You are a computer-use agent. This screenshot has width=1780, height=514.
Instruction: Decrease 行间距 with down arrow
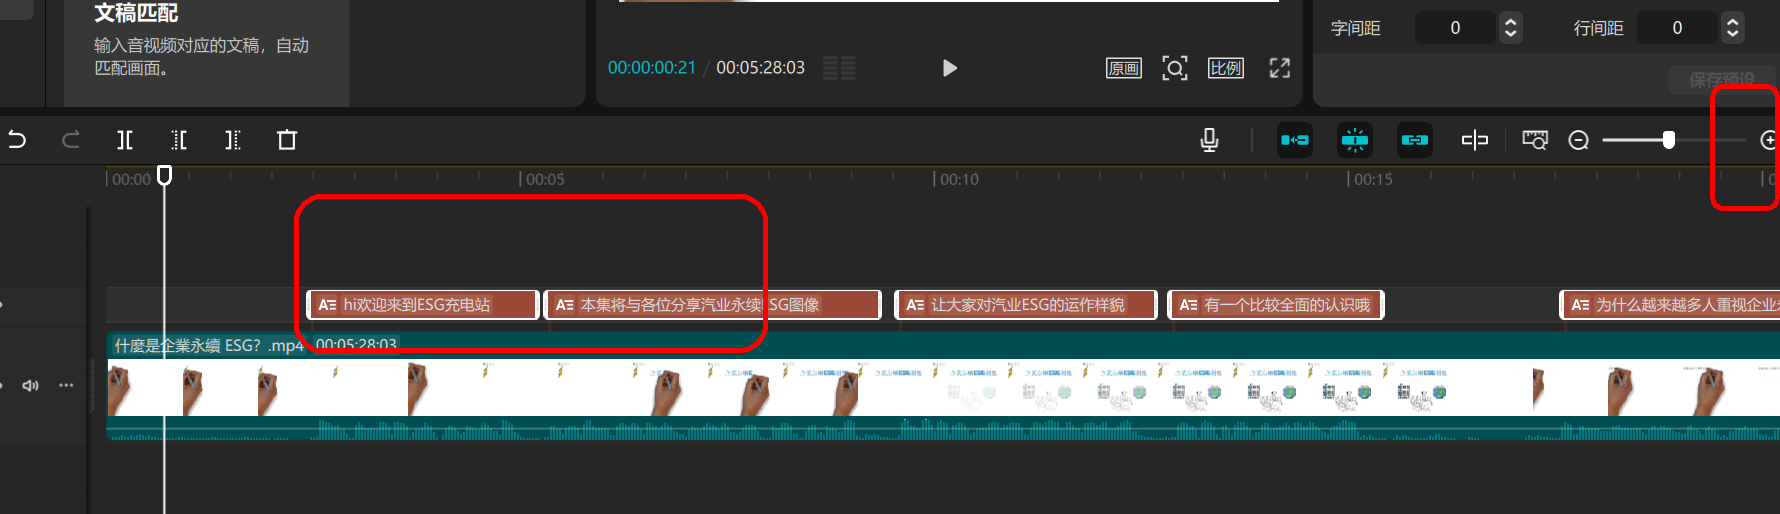click(1733, 35)
